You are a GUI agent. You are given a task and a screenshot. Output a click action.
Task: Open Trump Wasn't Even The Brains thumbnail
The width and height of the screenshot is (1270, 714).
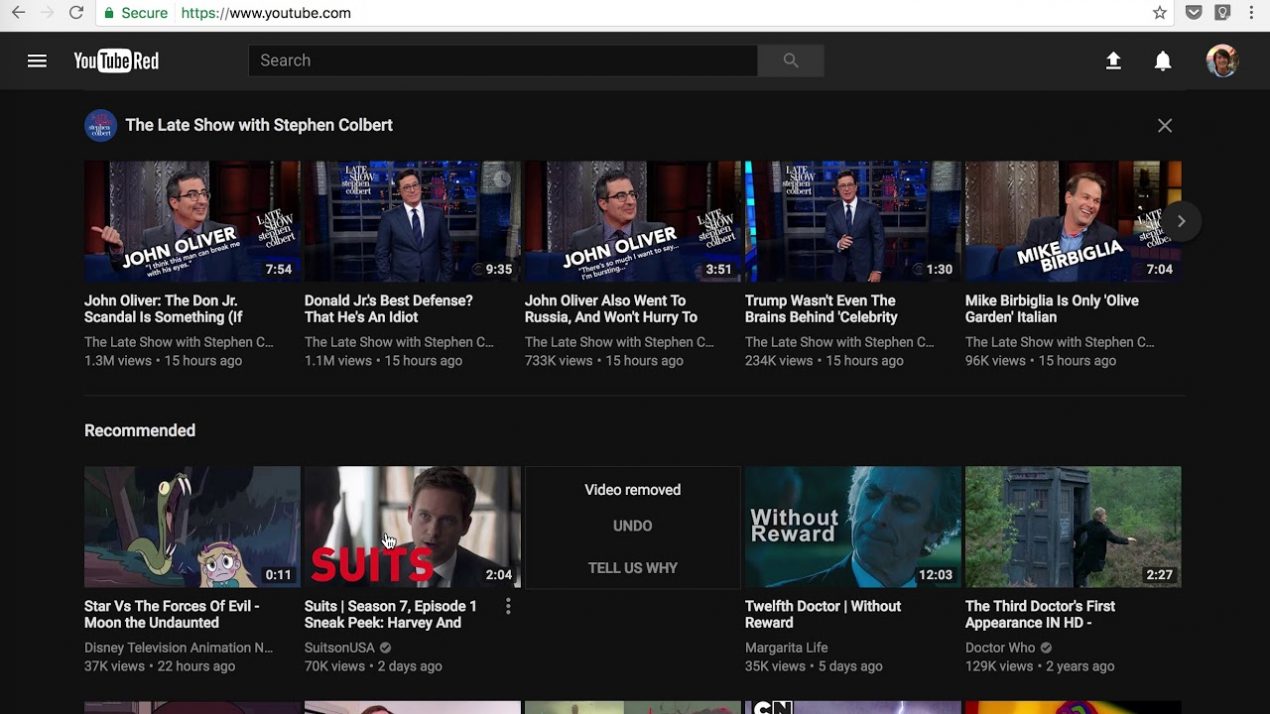pos(853,221)
